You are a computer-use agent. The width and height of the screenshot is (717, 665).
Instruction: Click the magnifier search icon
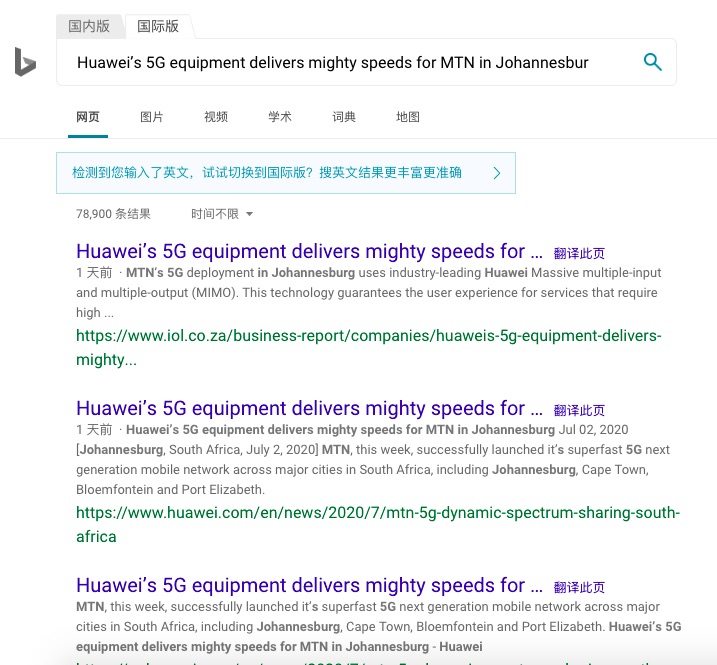pyautogui.click(x=653, y=62)
